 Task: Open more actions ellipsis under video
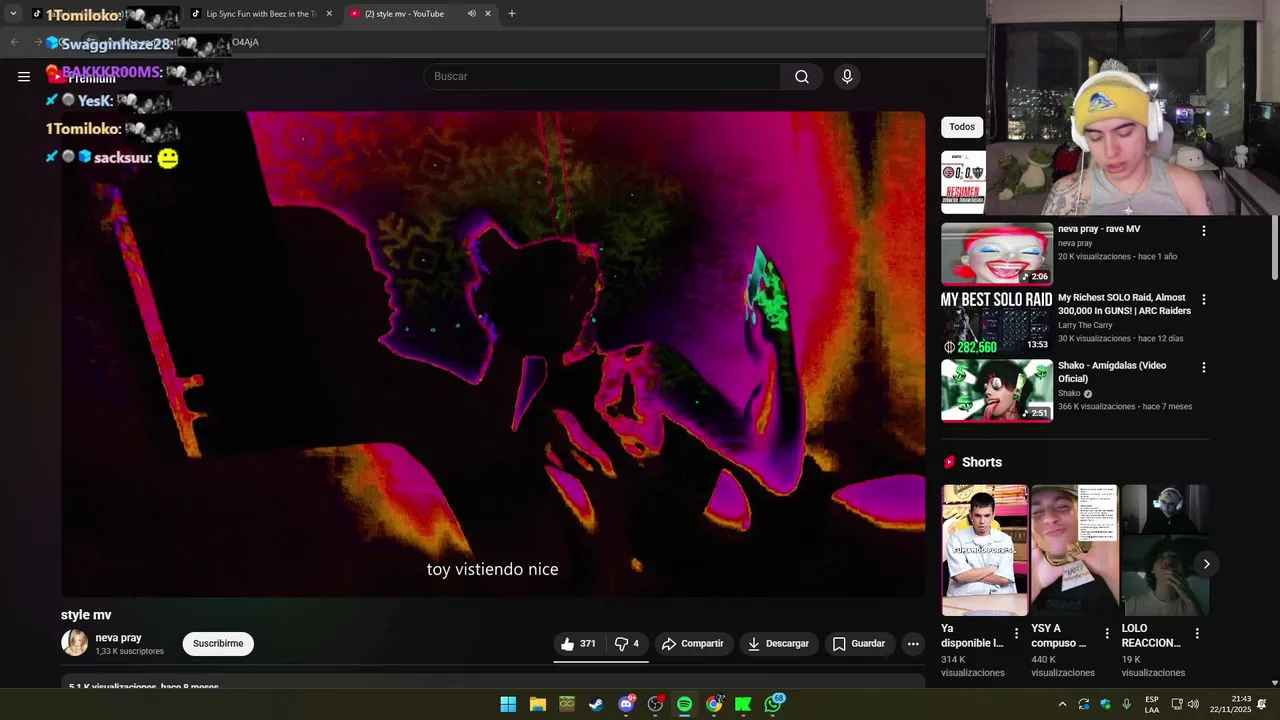pos(913,644)
